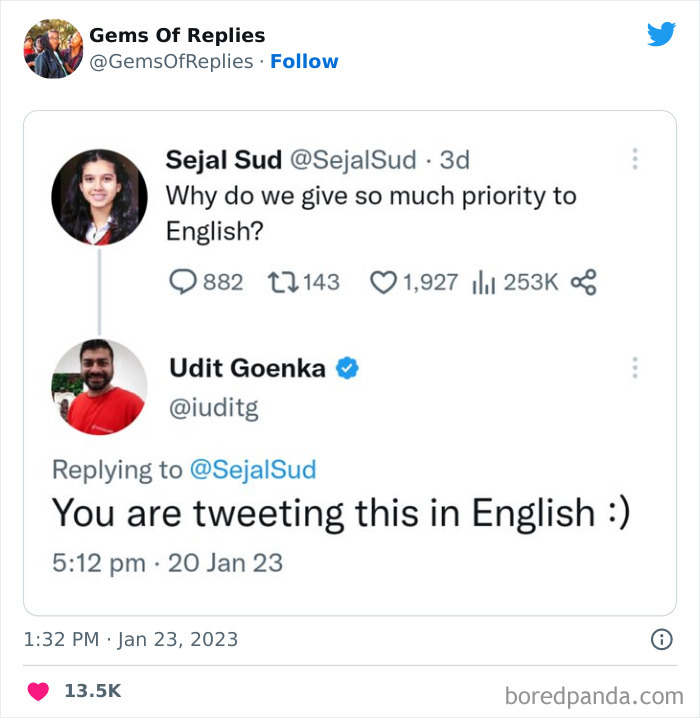Click the reply bubble icon with 882 count

click(181, 282)
